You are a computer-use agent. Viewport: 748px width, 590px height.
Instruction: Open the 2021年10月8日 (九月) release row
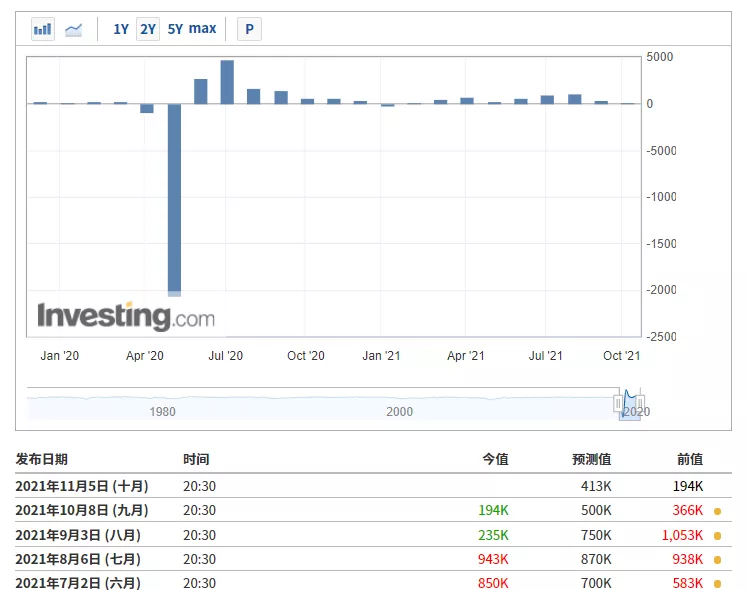[x=373, y=510]
